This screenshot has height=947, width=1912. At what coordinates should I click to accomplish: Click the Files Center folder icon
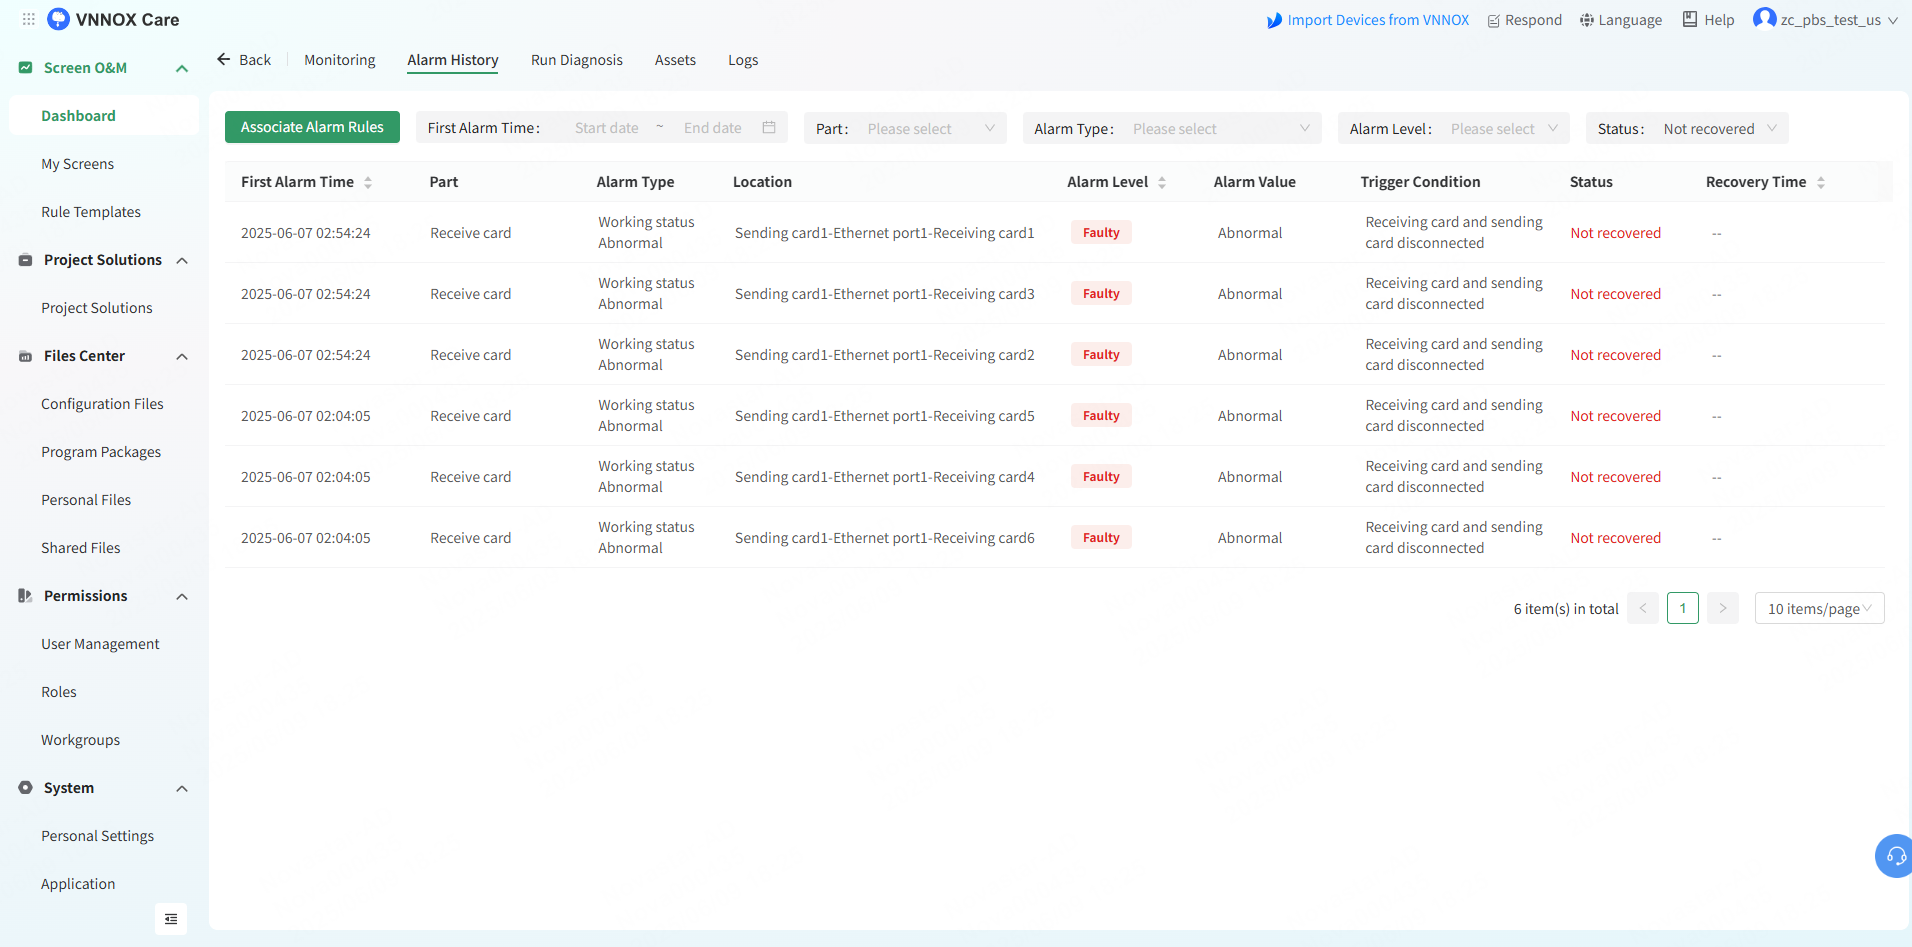(25, 356)
